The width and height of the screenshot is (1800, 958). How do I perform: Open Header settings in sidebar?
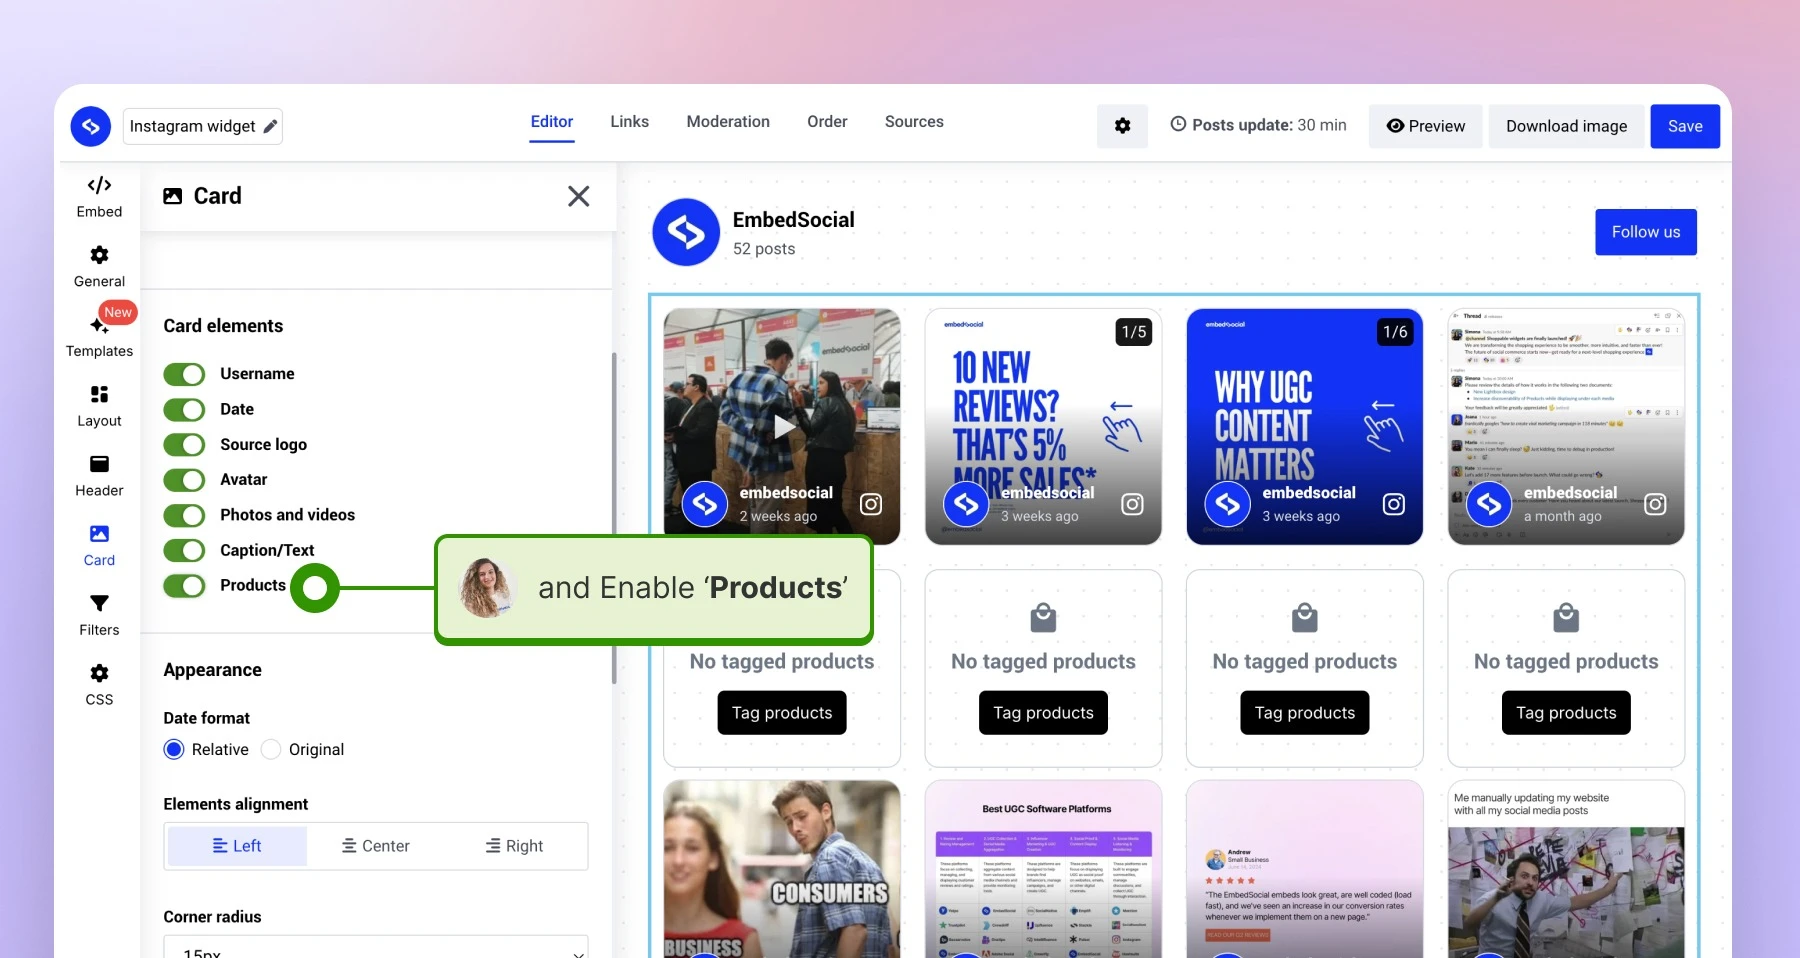point(99,476)
